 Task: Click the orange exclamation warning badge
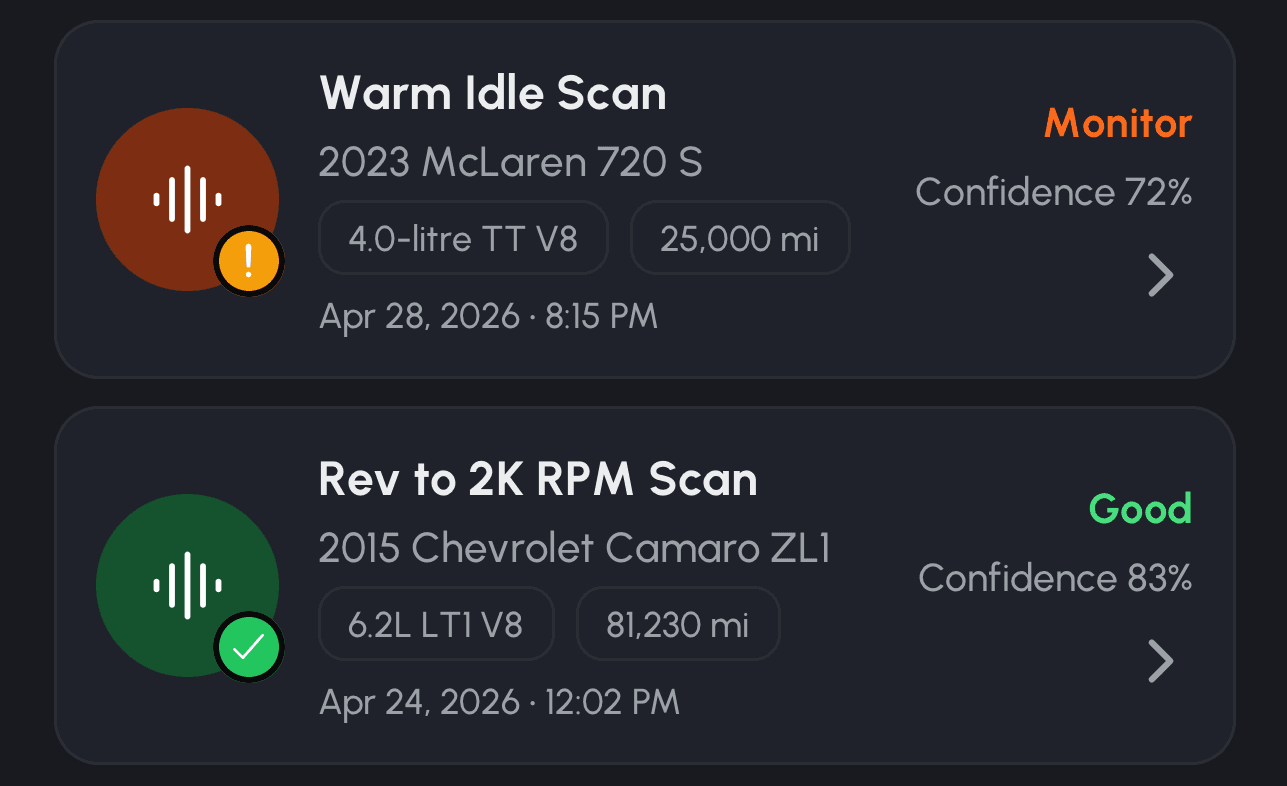(x=249, y=261)
